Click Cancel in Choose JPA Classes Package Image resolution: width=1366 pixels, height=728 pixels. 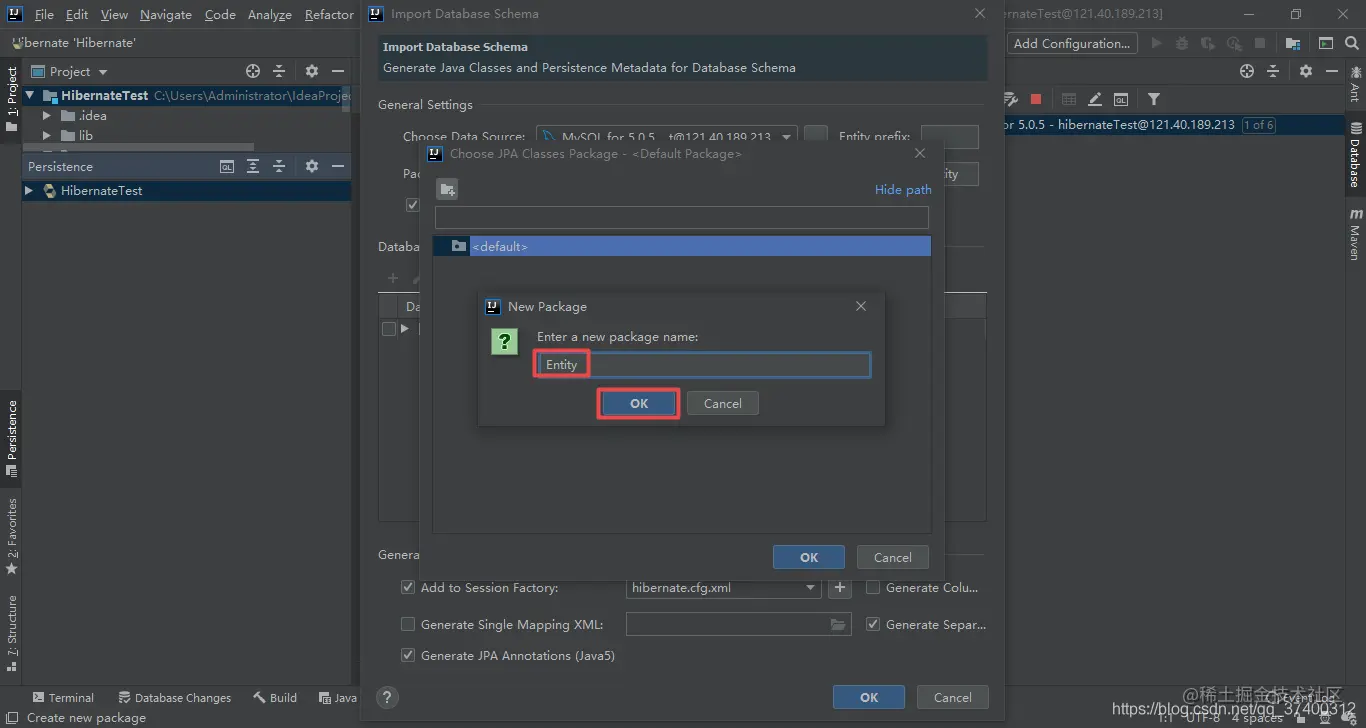892,557
